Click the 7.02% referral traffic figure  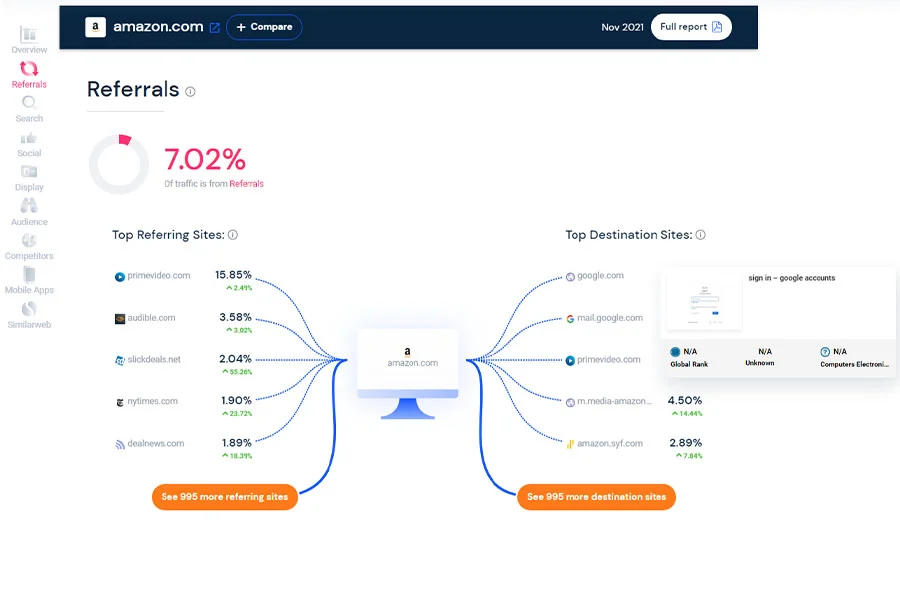pos(205,160)
